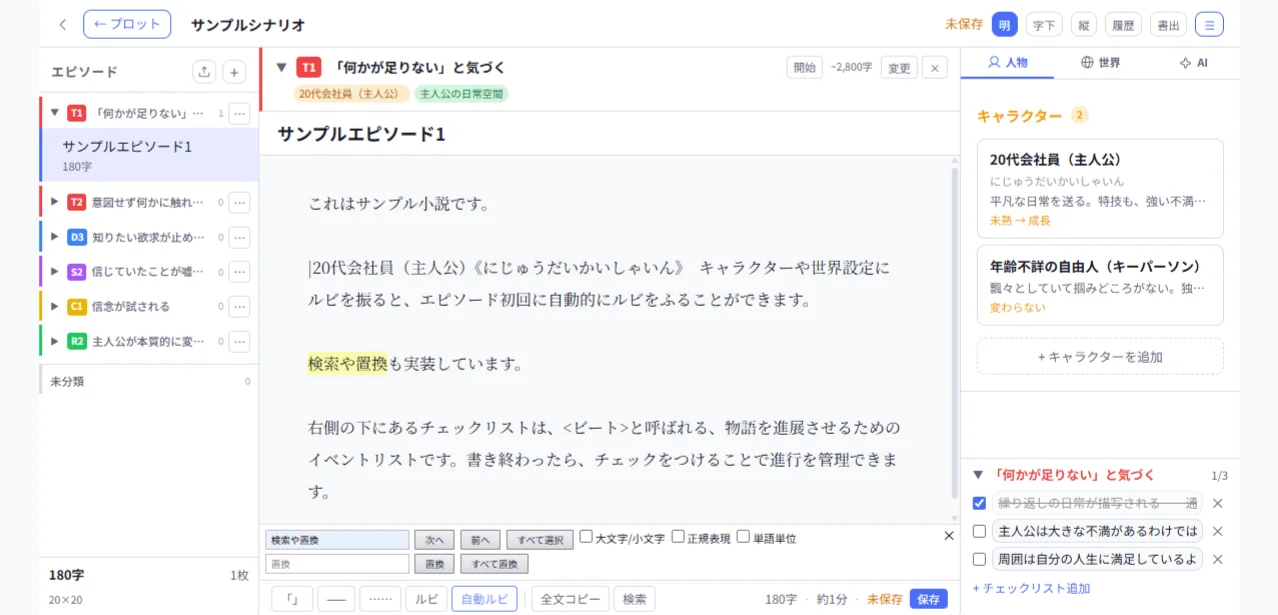Toggle vertical writing mode with 縦 icon
Viewport: 1278px width, 615px height.
pos(1084,23)
